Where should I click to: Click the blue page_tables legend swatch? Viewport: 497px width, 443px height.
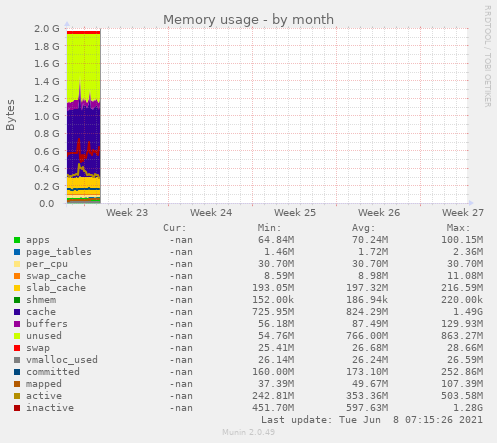(17, 252)
